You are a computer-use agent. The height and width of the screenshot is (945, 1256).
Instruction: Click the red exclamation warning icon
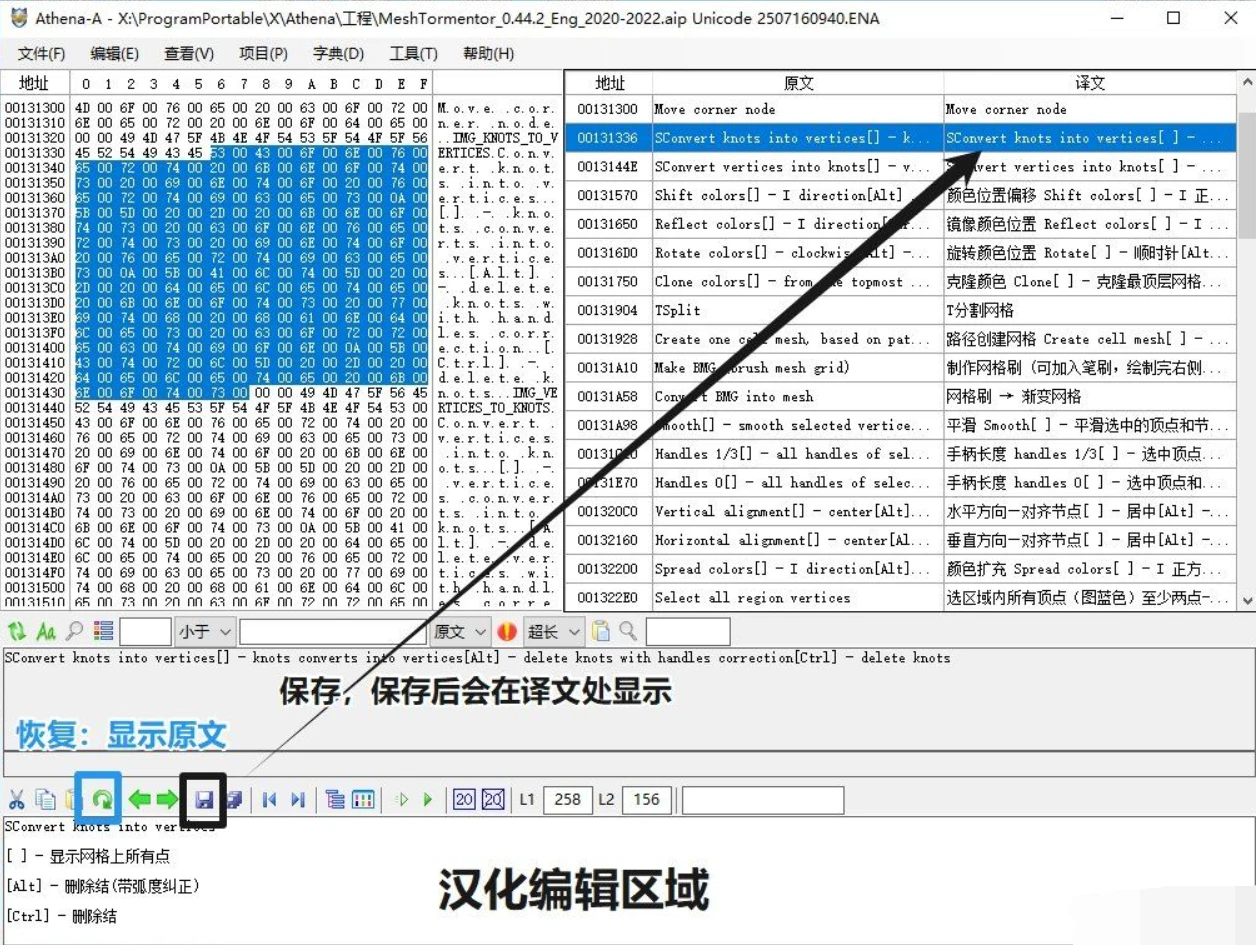coord(507,631)
